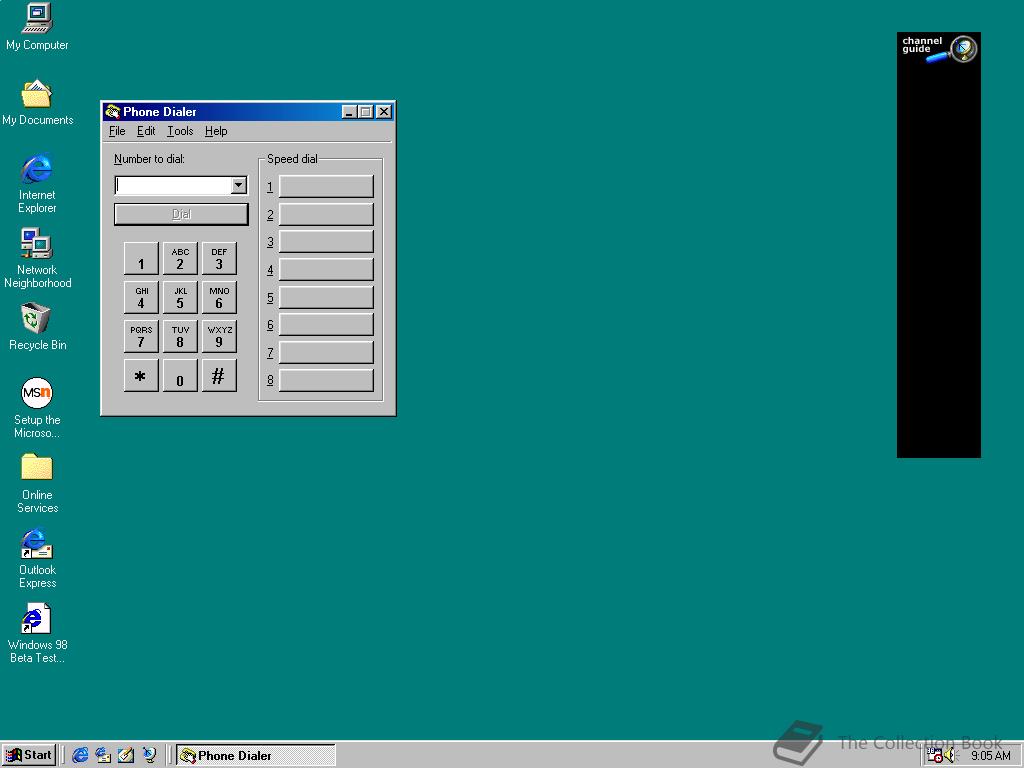Open the Tools menu
The width and height of the screenshot is (1024, 768).
pyautogui.click(x=180, y=131)
